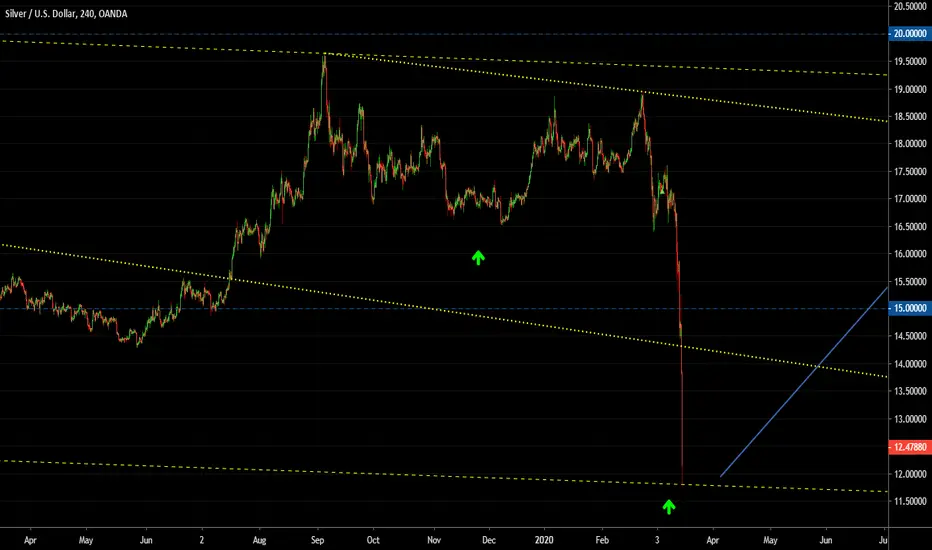
Task: Select the blue 15.00000 price tag
Action: (x=910, y=308)
